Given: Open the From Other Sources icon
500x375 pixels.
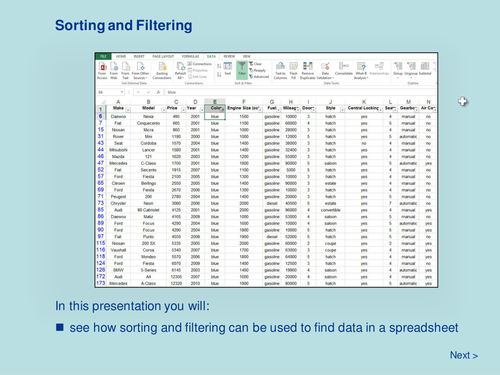Looking at the screenshot, I should (140, 71).
